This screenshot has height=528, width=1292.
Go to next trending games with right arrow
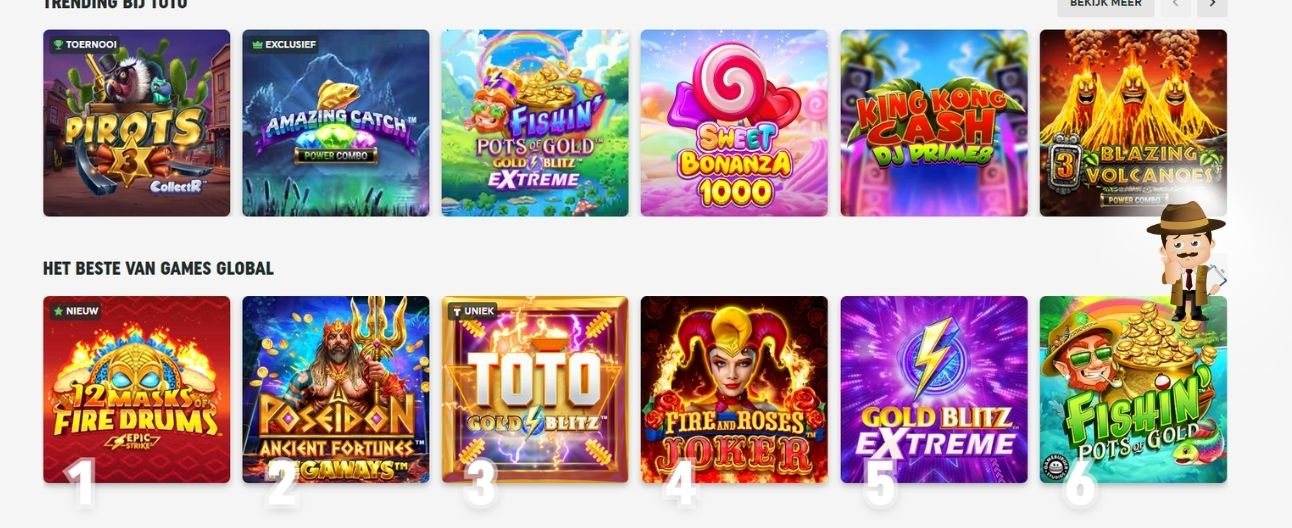pyautogui.click(x=1213, y=5)
